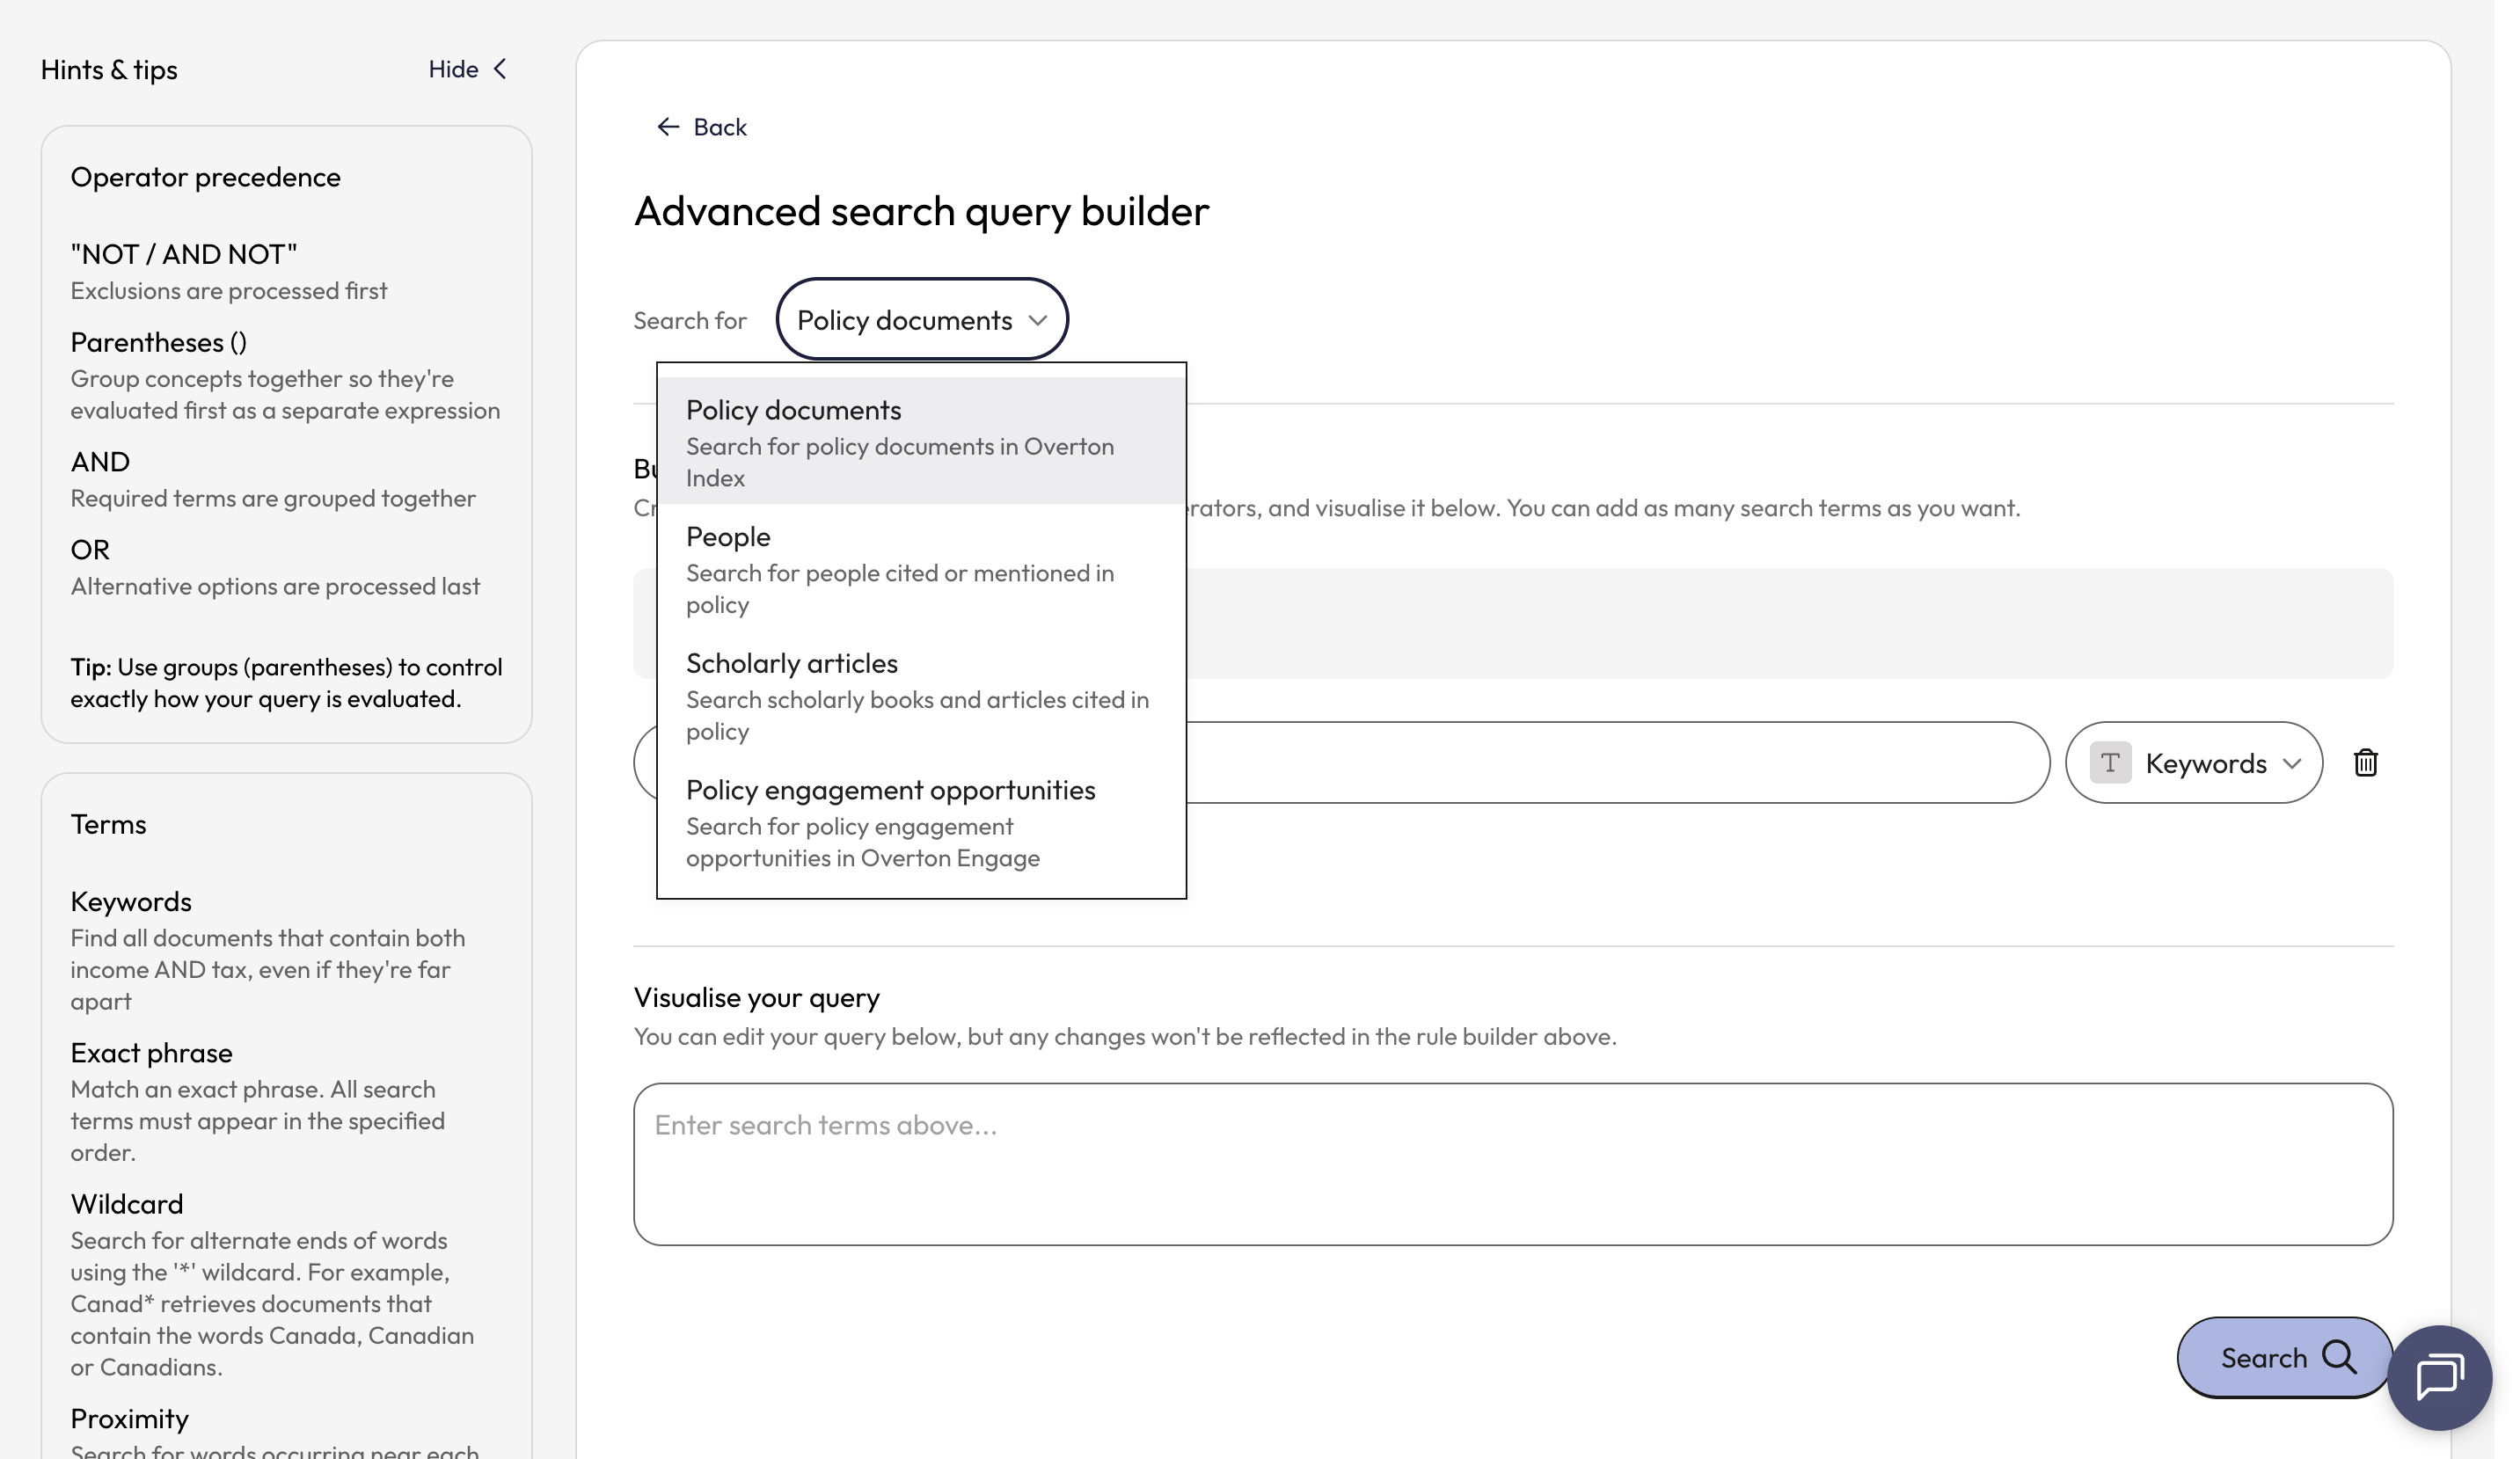Screen dimensions: 2520x1459
Task: Click the 'Hints & tips' title
Action: point(109,70)
